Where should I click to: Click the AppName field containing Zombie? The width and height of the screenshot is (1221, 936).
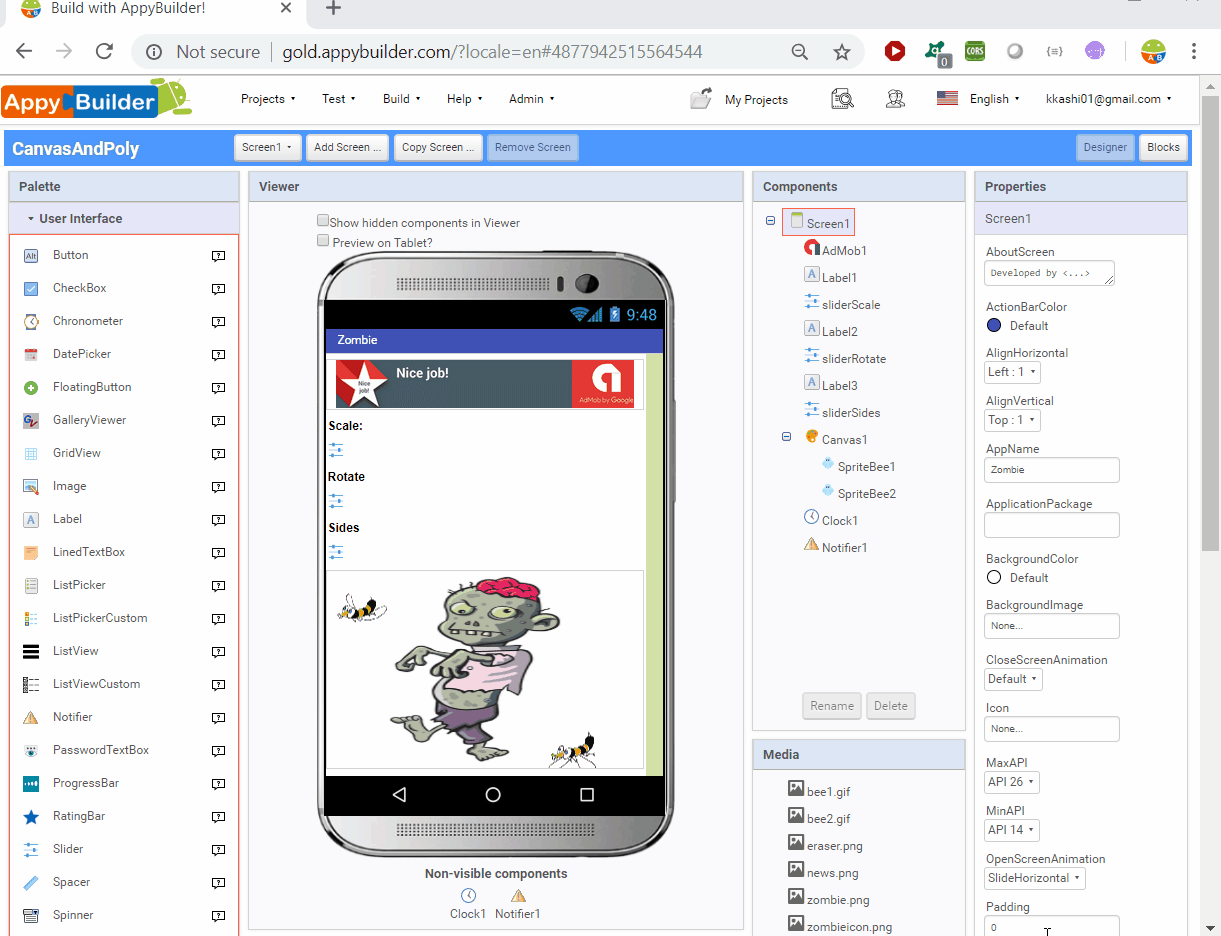1052,470
